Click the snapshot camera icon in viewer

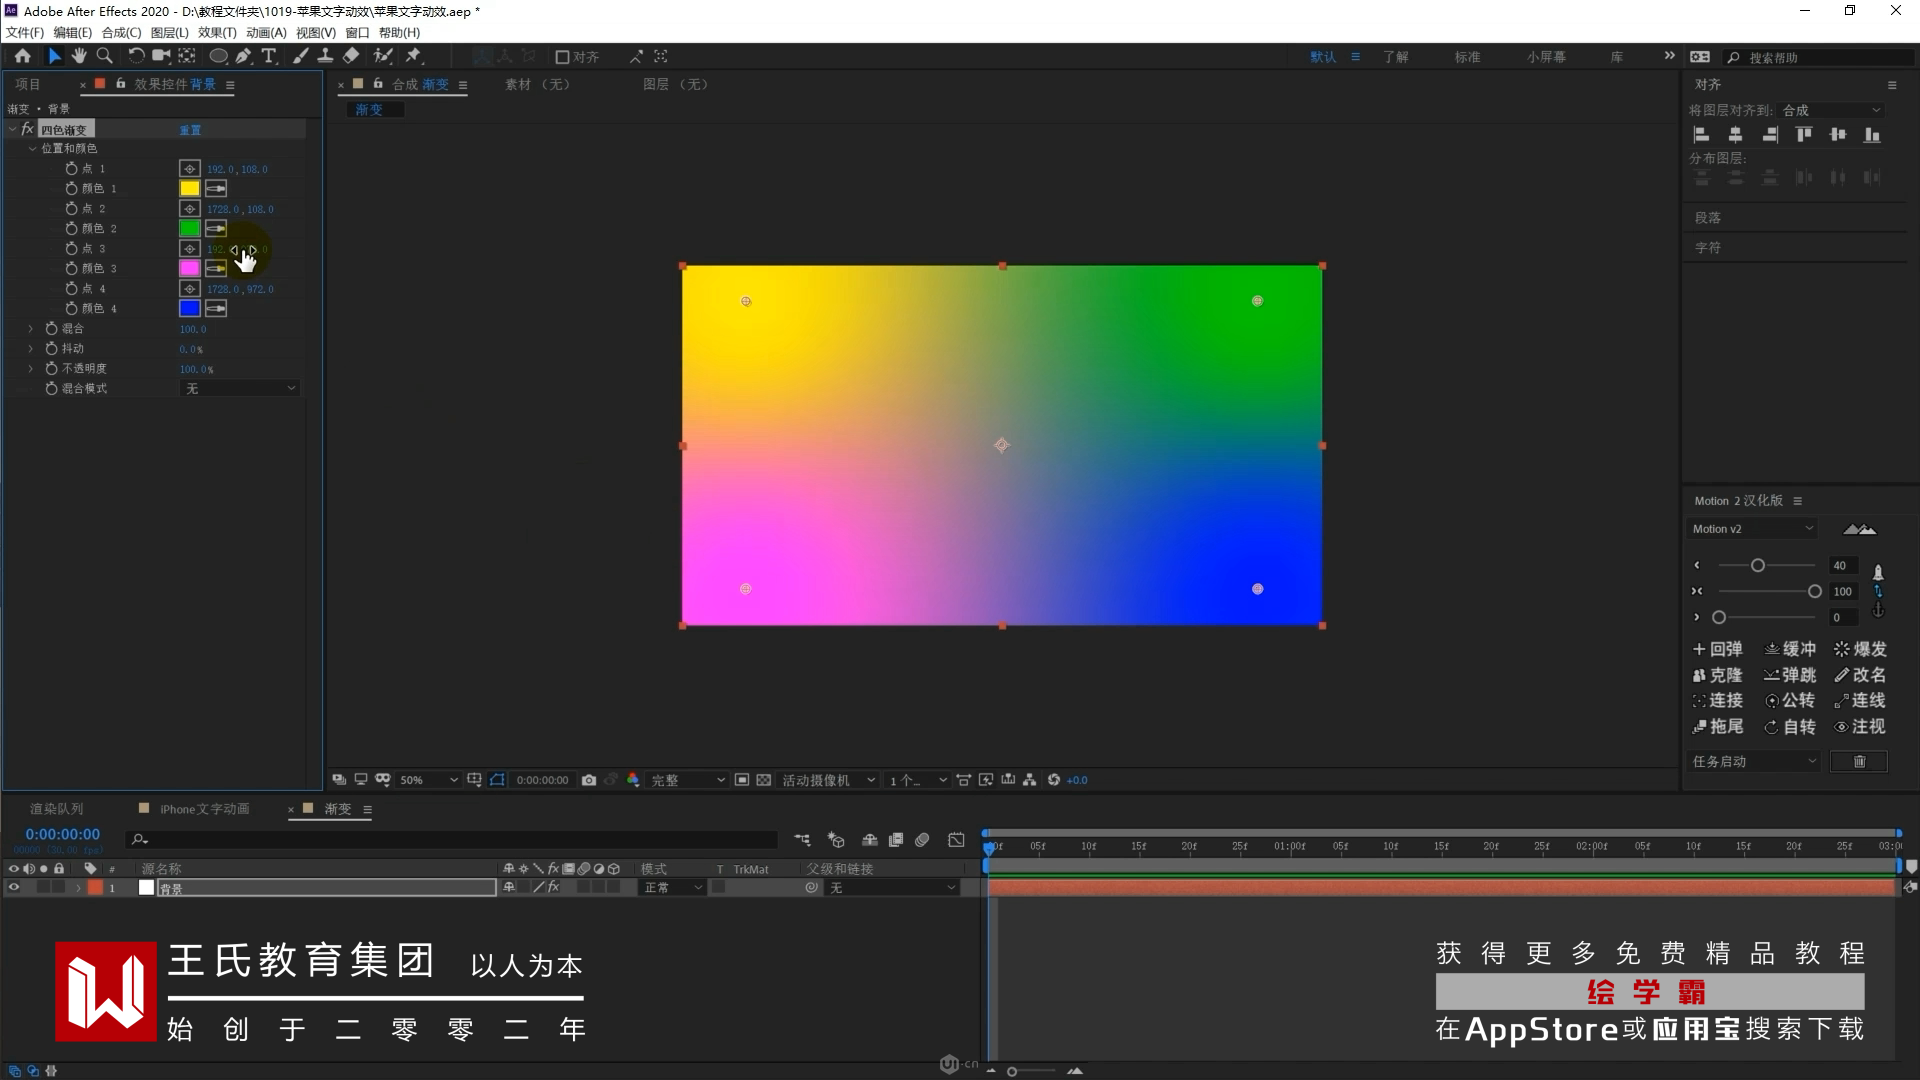pos(589,780)
